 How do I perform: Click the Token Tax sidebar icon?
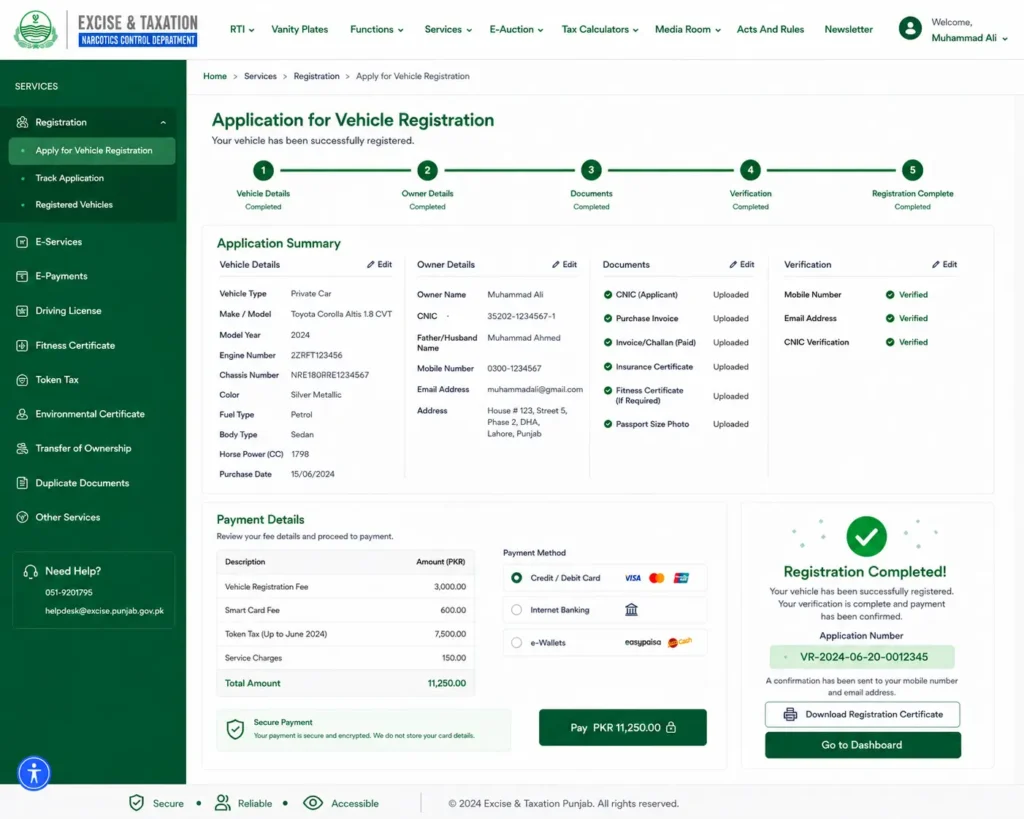pyautogui.click(x=22, y=379)
